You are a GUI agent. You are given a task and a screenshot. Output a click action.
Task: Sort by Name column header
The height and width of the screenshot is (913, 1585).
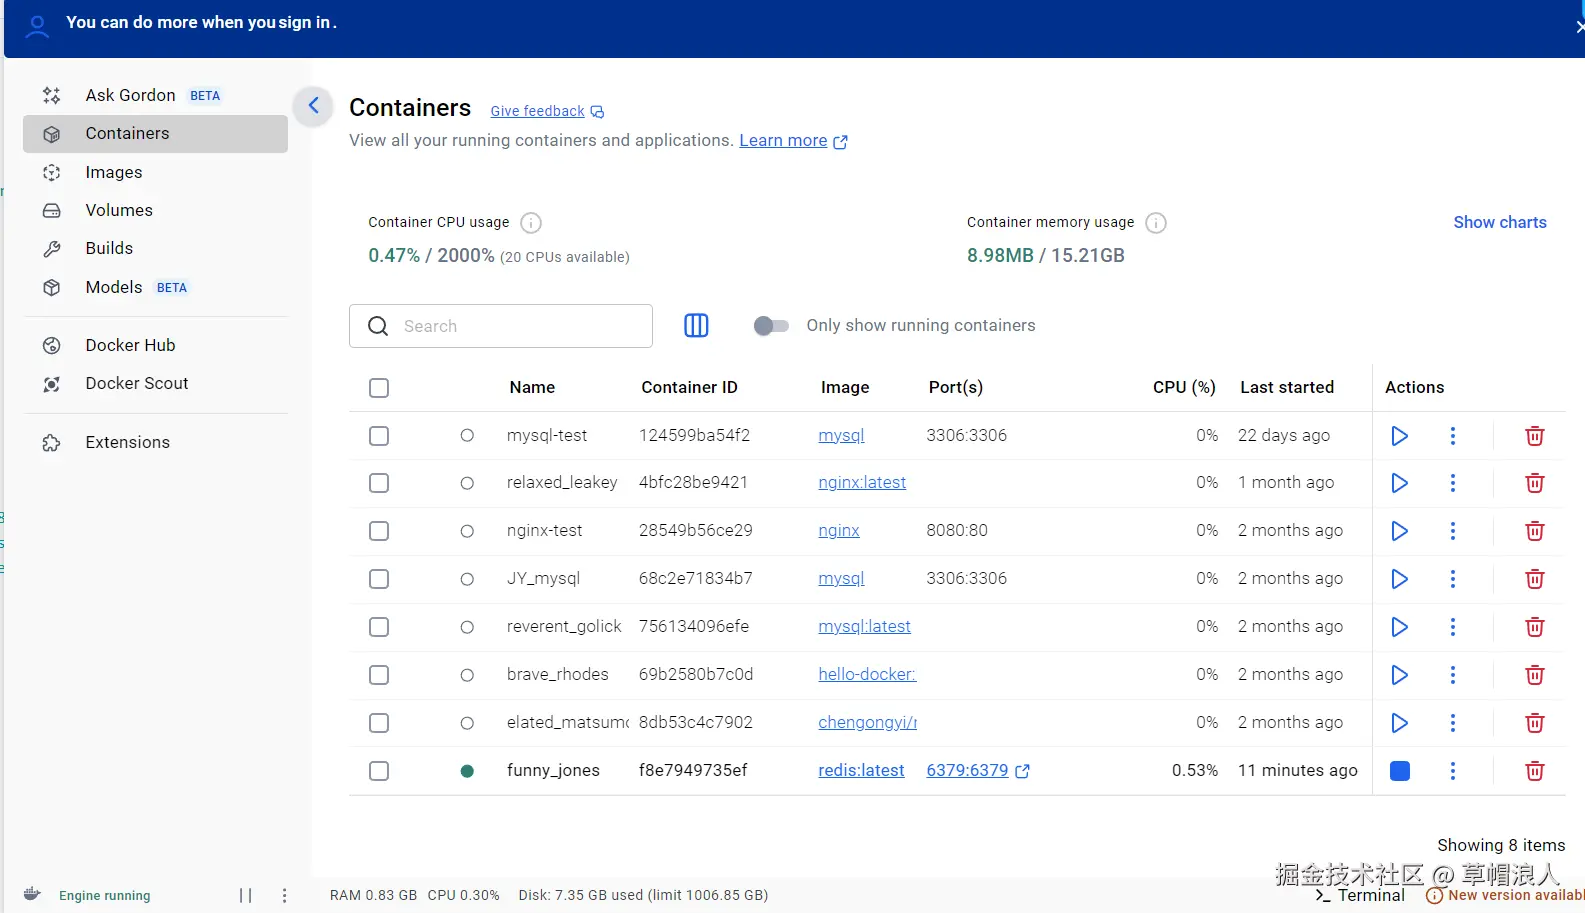[532, 387]
